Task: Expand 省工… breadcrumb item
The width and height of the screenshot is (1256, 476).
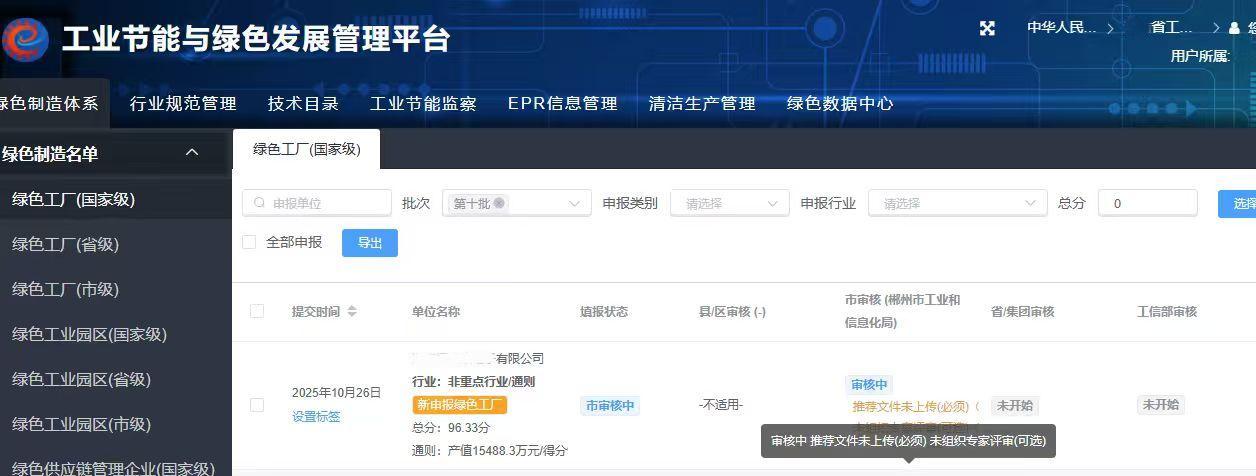Action: coord(1172,28)
